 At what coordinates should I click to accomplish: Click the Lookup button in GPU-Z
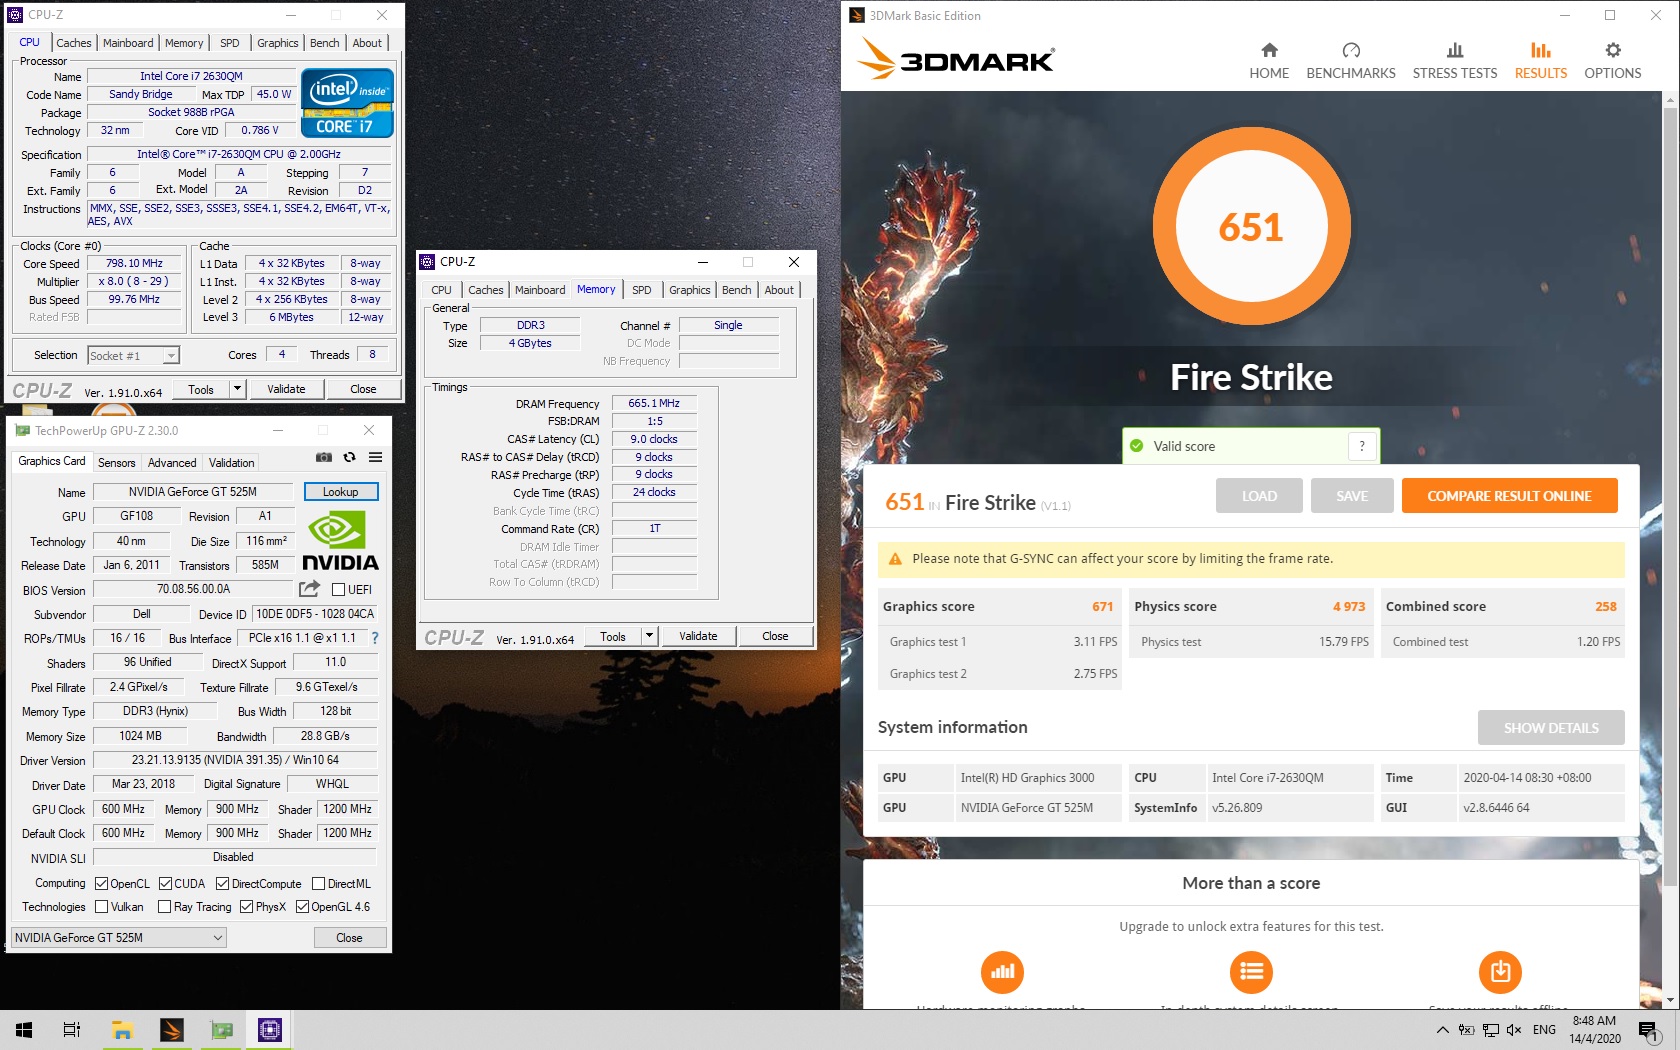point(340,492)
